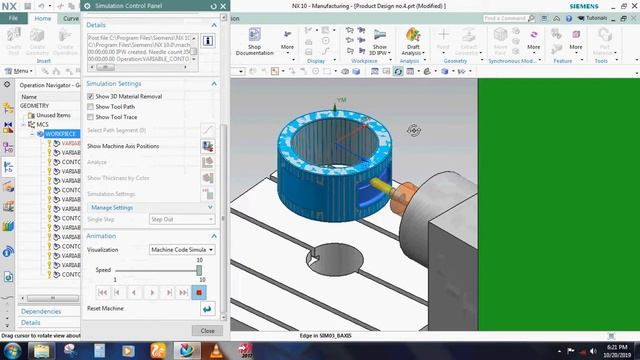
Task: Uncheck Show 3D Material Removal
Action: [90, 96]
